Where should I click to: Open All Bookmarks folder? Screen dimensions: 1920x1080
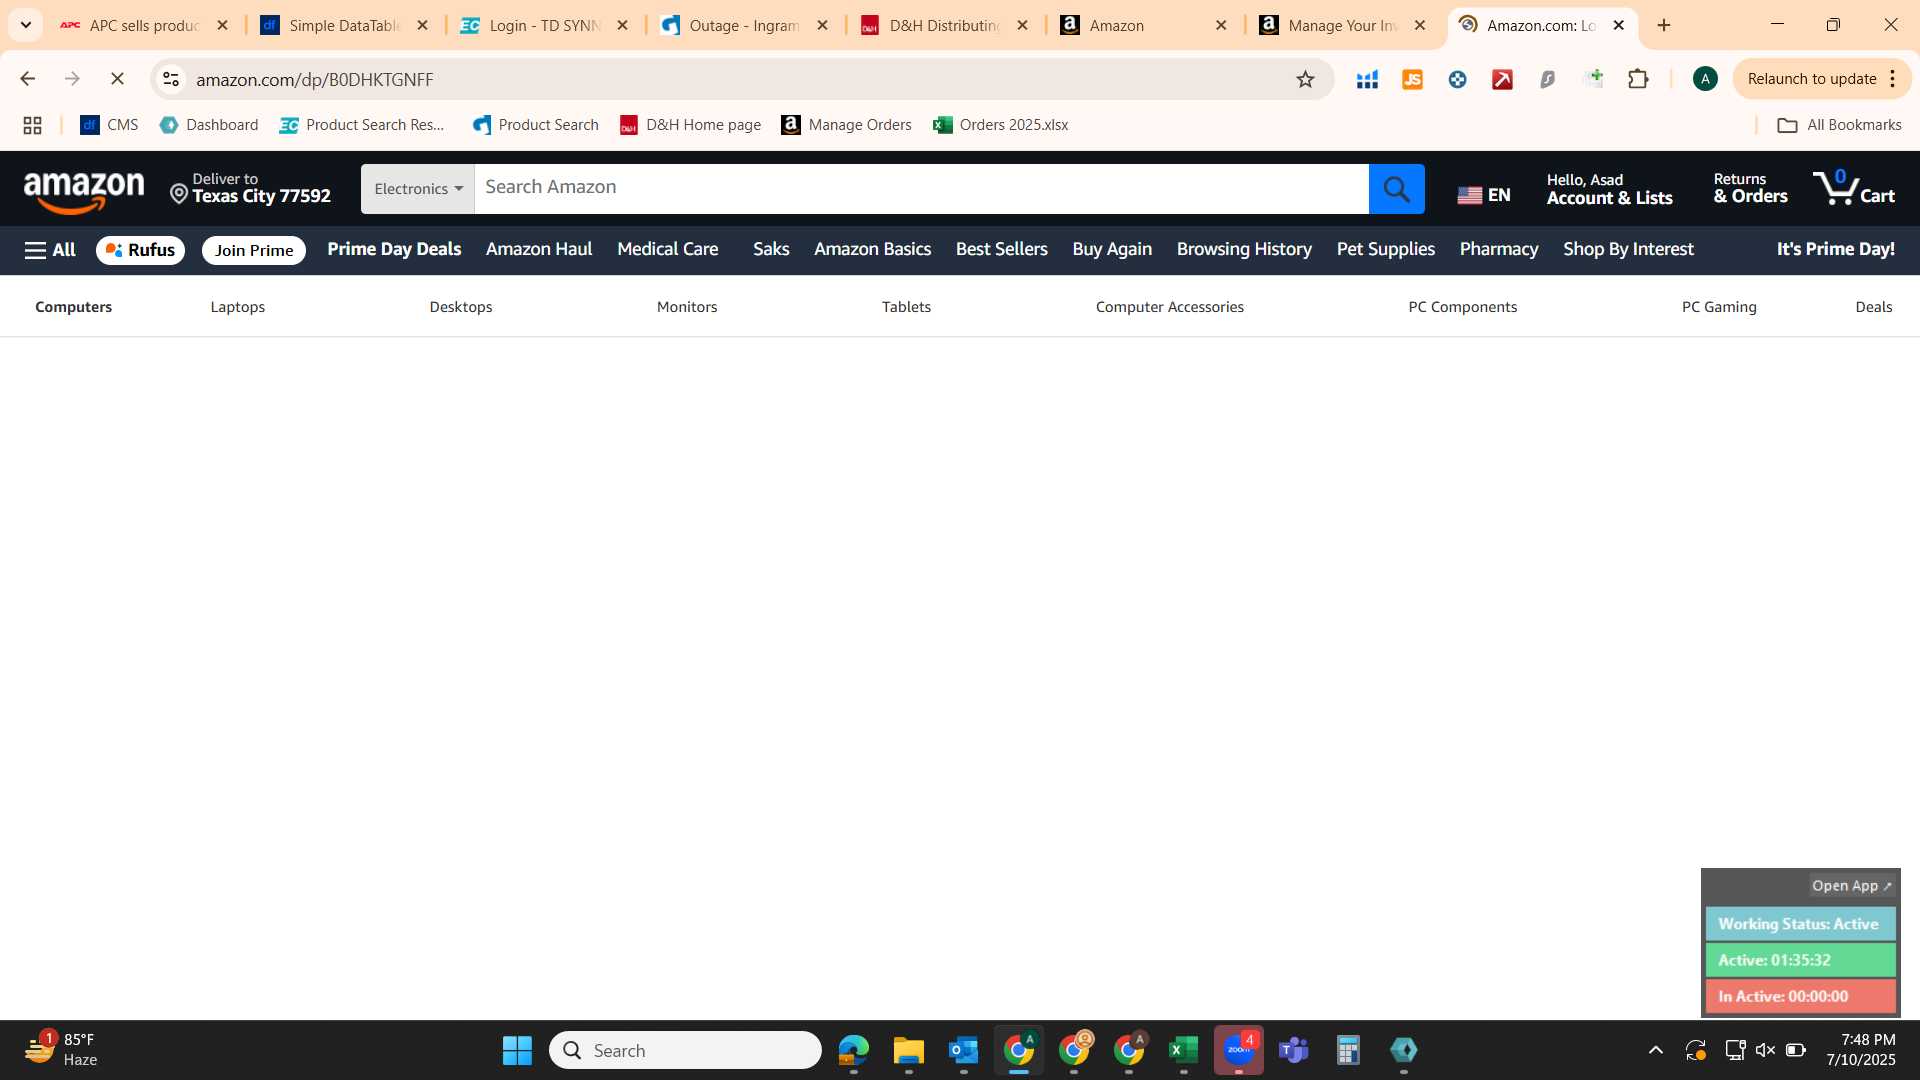1838,125
